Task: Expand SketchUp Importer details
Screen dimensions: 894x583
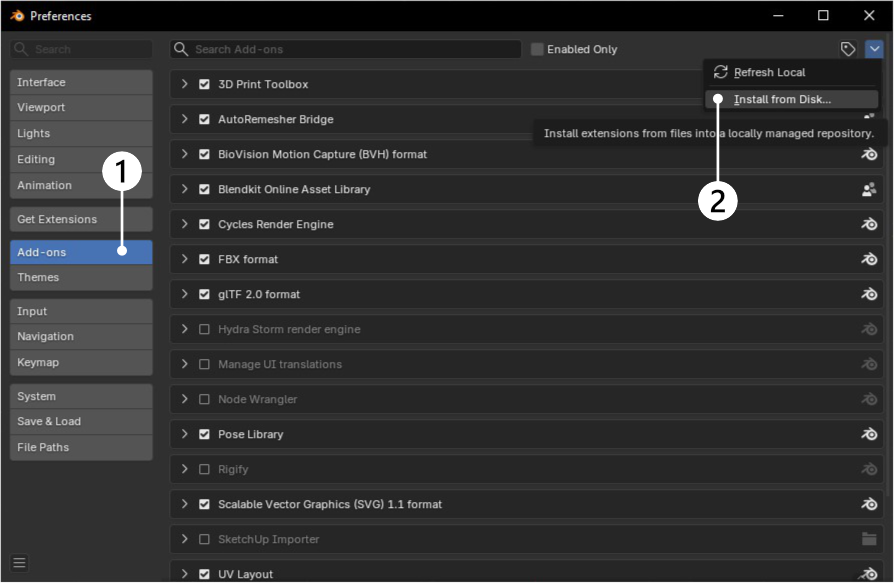Action: click(184, 539)
